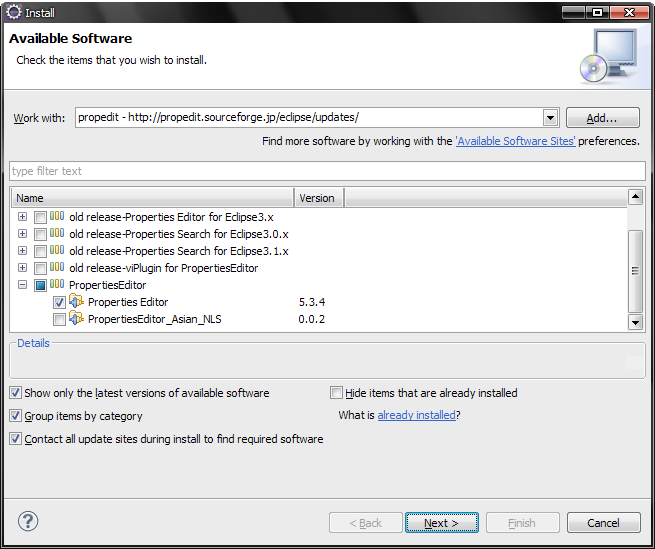Screen dimensions: 655x549
Task: Click the version value 0.0.2
Action: (312, 319)
